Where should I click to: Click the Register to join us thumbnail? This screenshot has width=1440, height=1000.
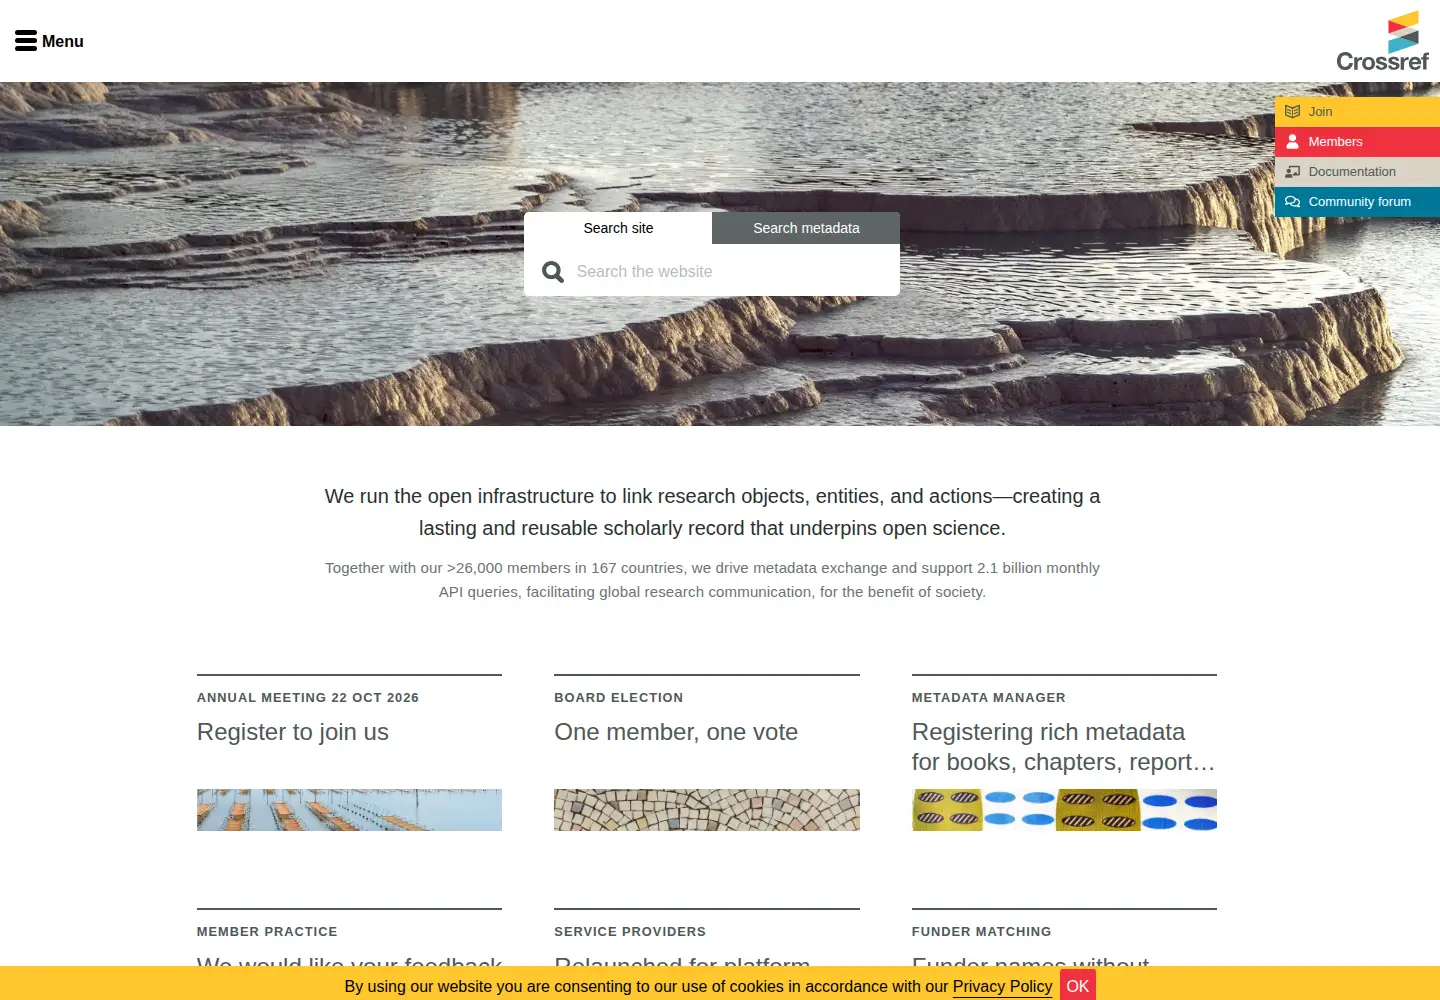(x=349, y=810)
